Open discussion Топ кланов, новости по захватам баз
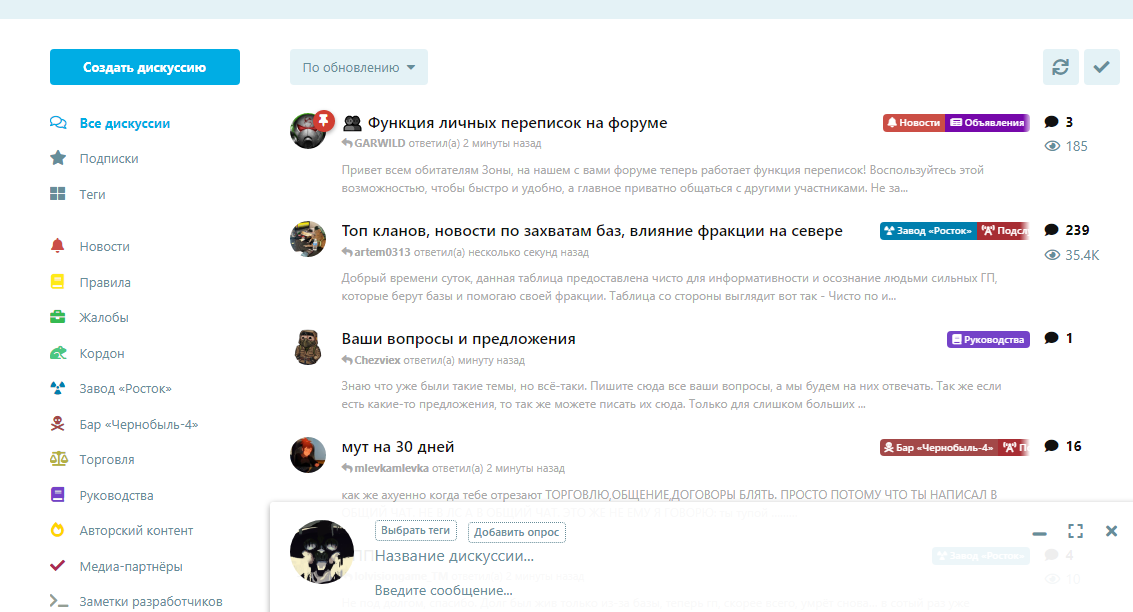 pos(592,230)
